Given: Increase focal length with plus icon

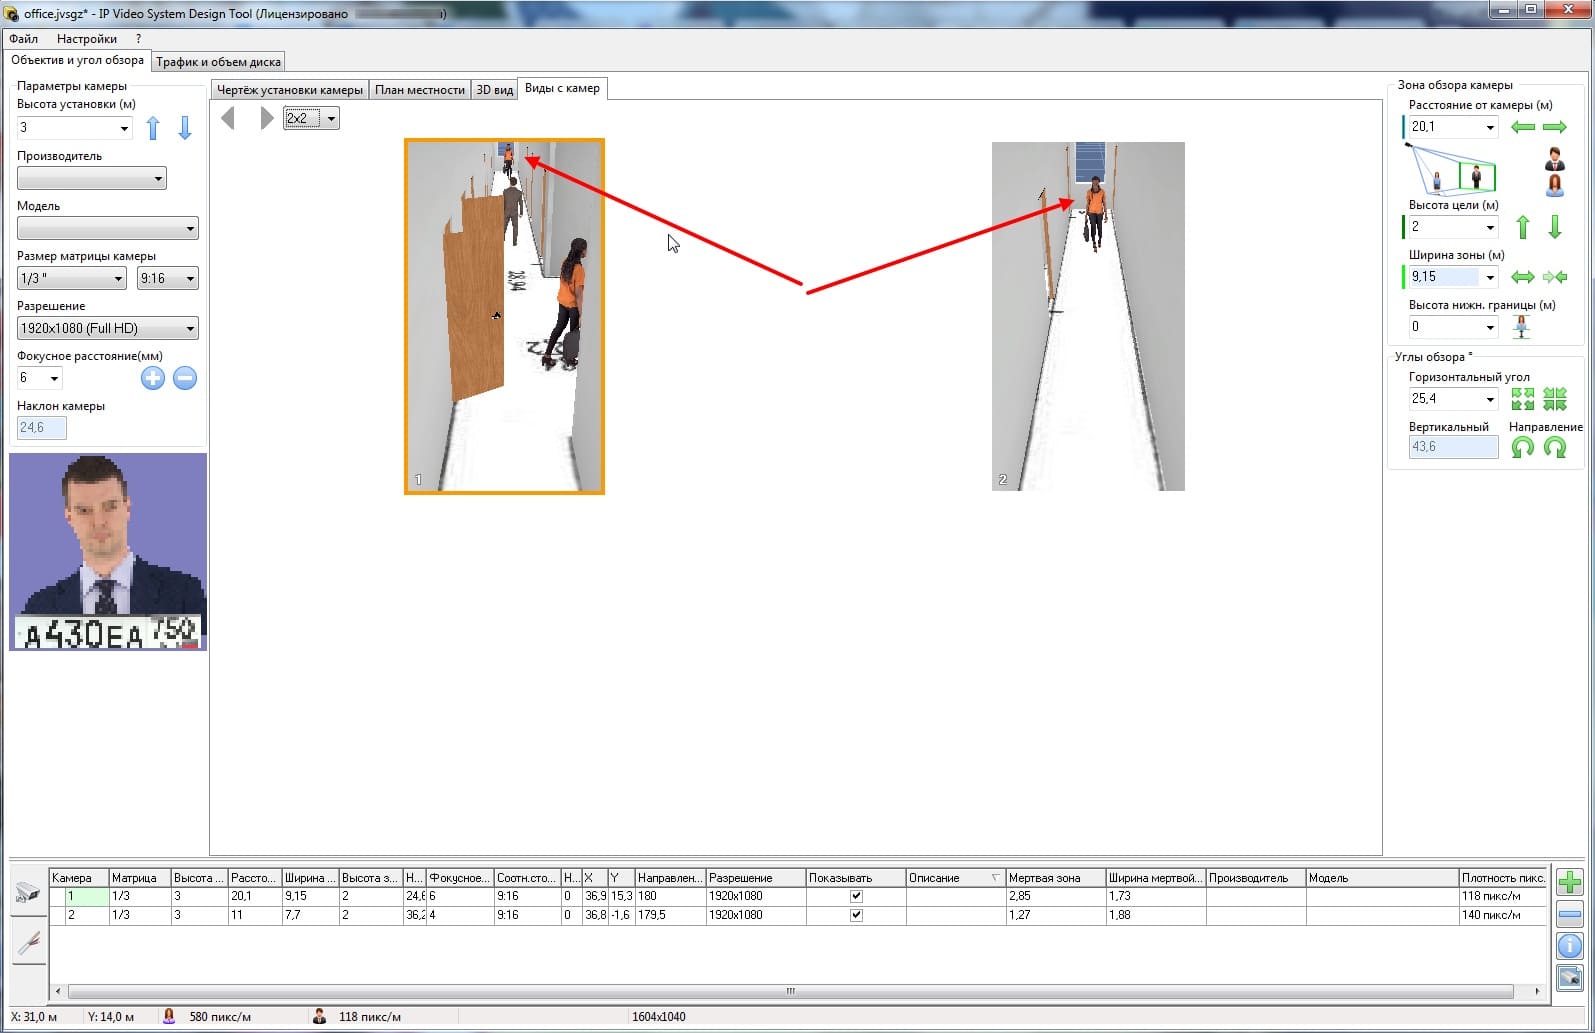Looking at the screenshot, I should pyautogui.click(x=152, y=378).
